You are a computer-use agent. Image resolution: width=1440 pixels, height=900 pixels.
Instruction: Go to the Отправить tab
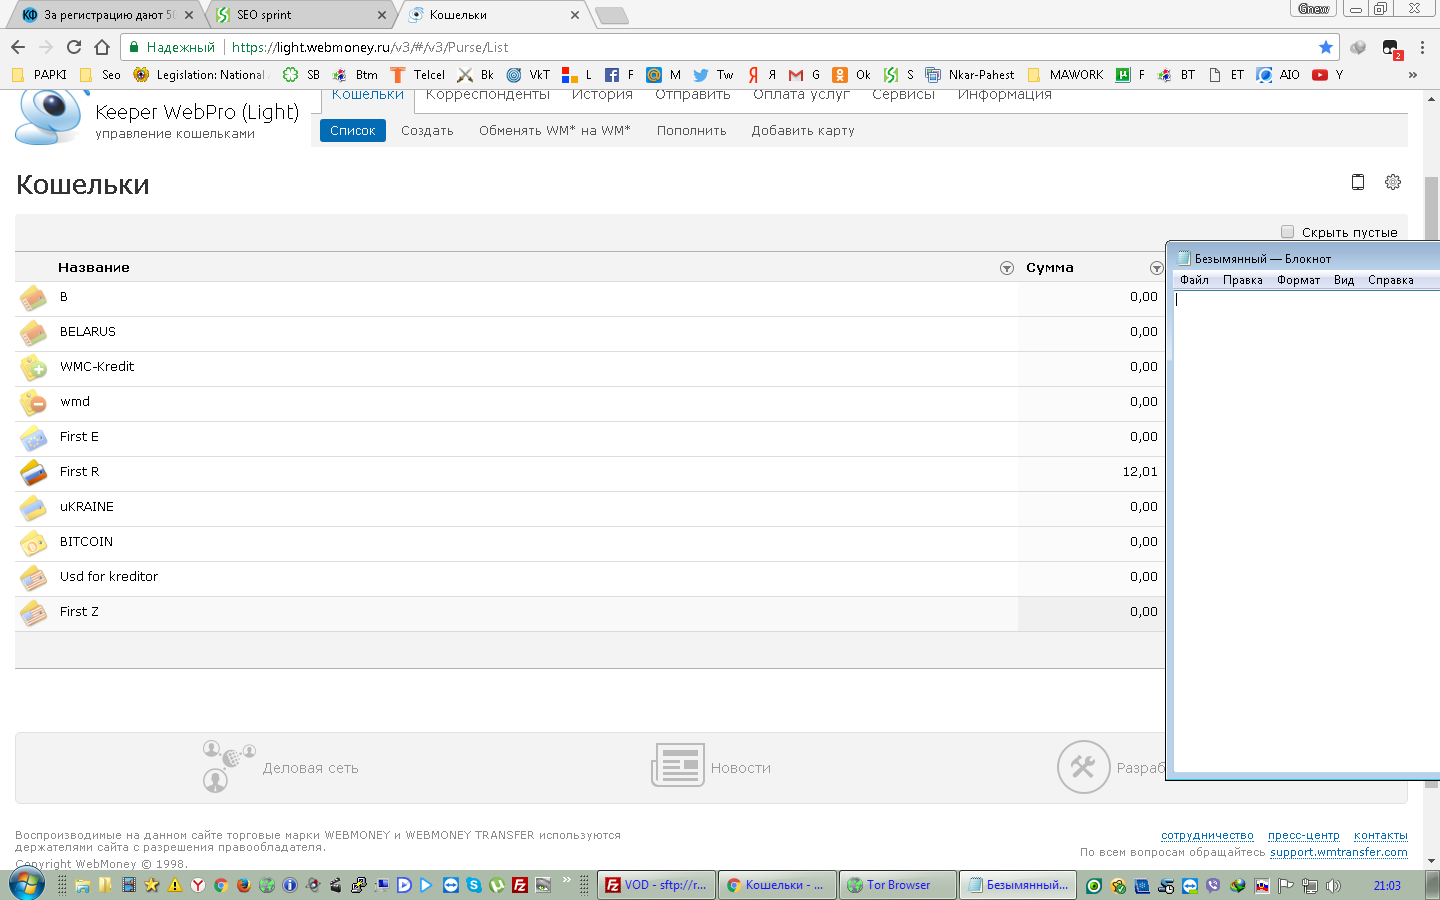(x=693, y=95)
